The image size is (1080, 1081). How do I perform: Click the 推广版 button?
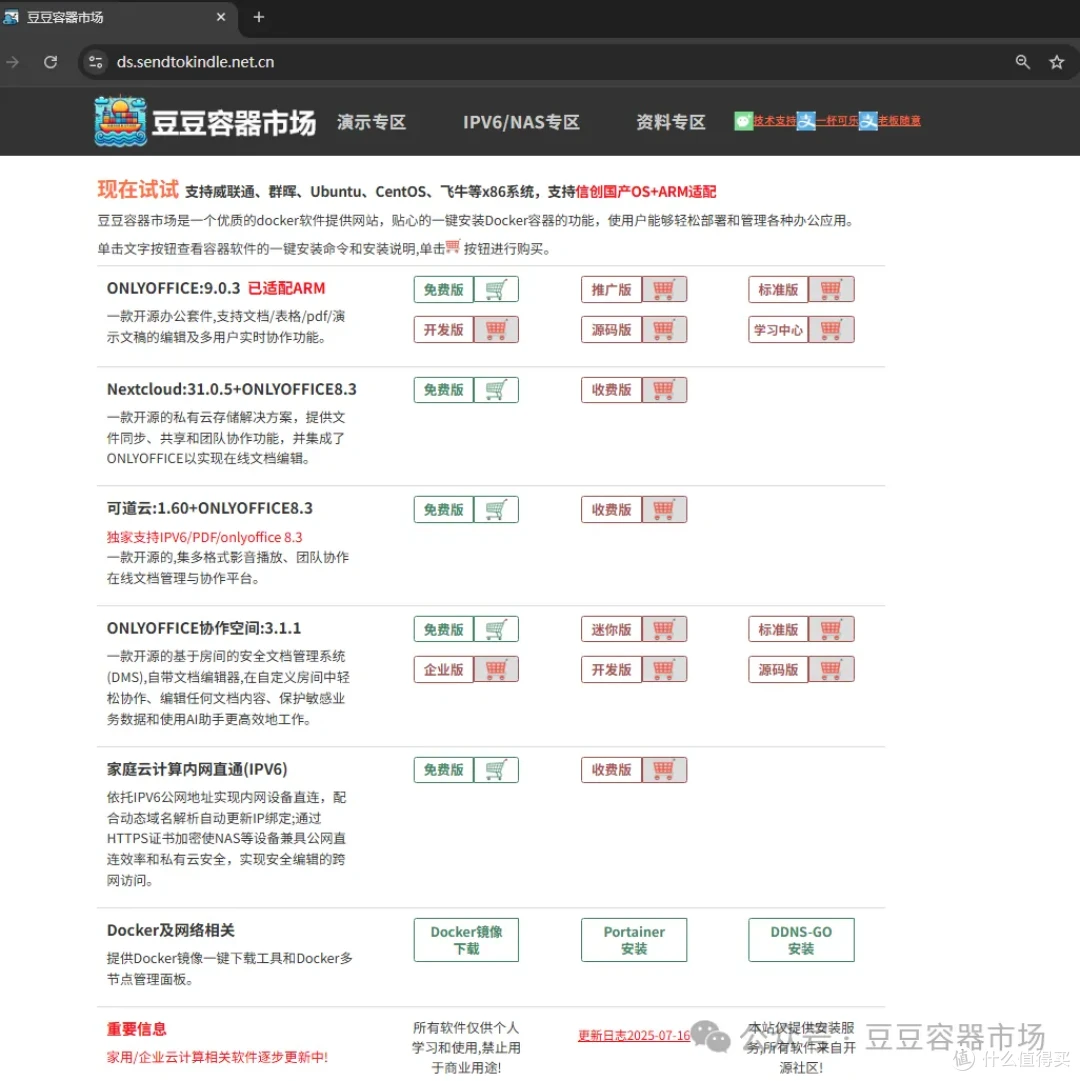point(611,290)
